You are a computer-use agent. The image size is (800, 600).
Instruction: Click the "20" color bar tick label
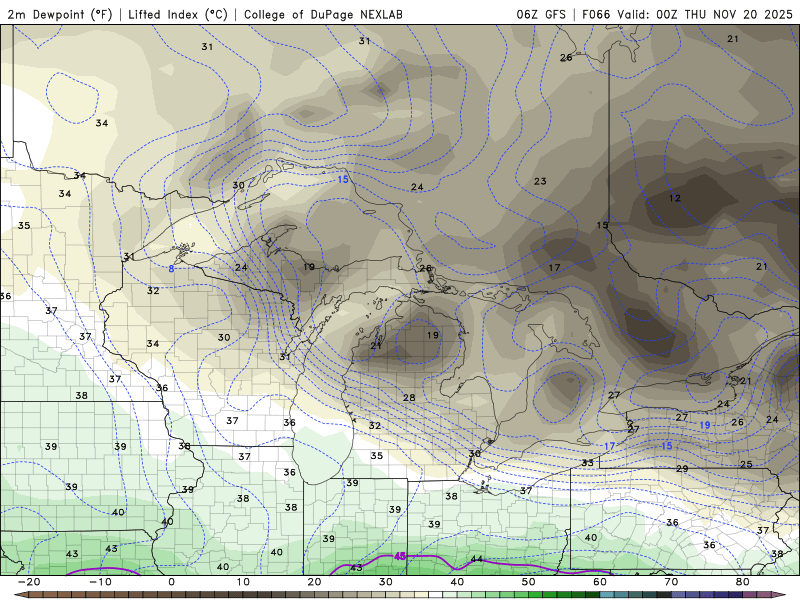tap(314, 582)
